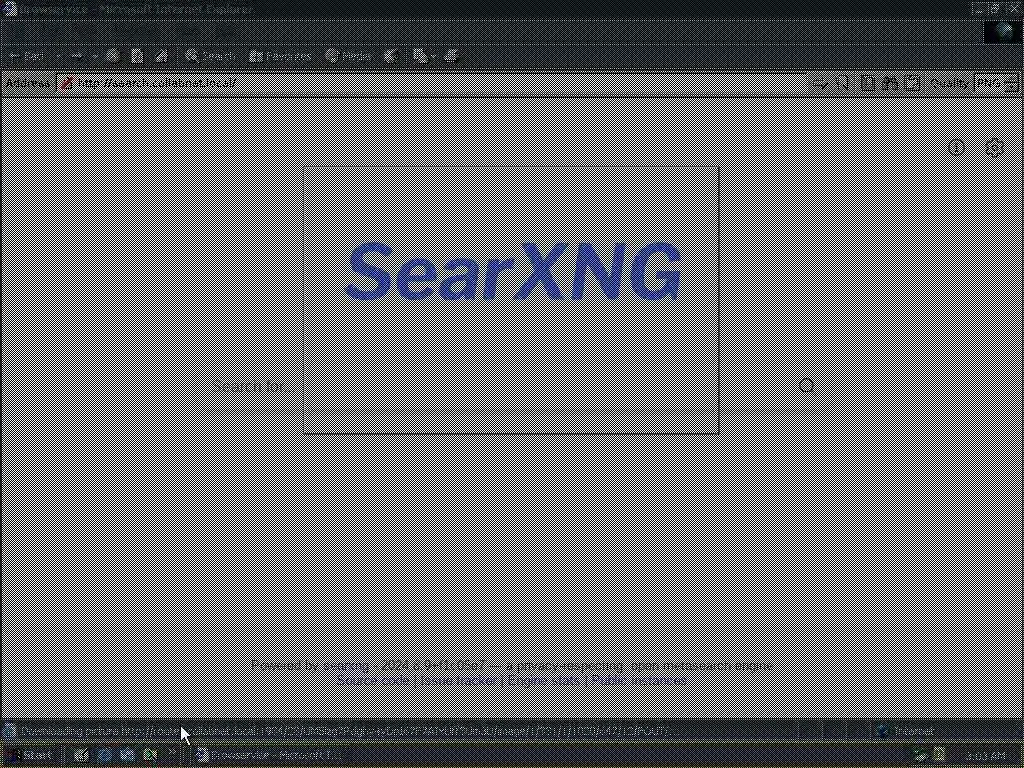The image size is (1024, 768).
Task: Click the Mail toolbar icon
Action: pos(420,56)
